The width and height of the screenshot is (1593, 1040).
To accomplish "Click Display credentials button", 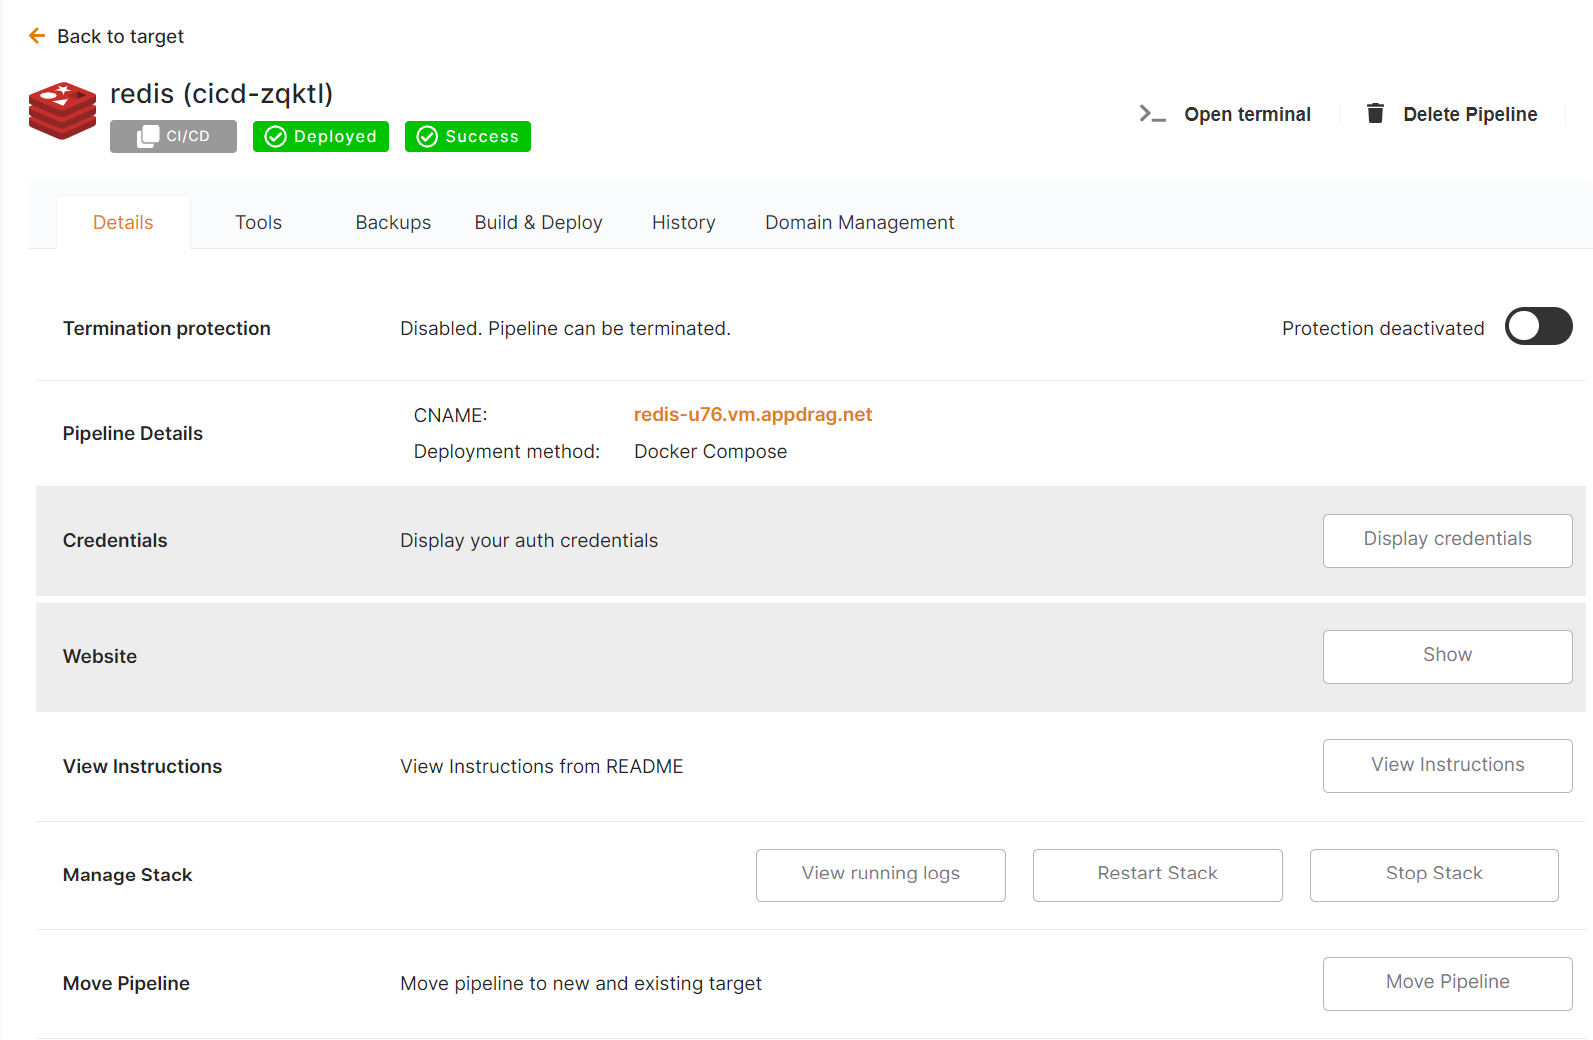I will (1447, 540).
